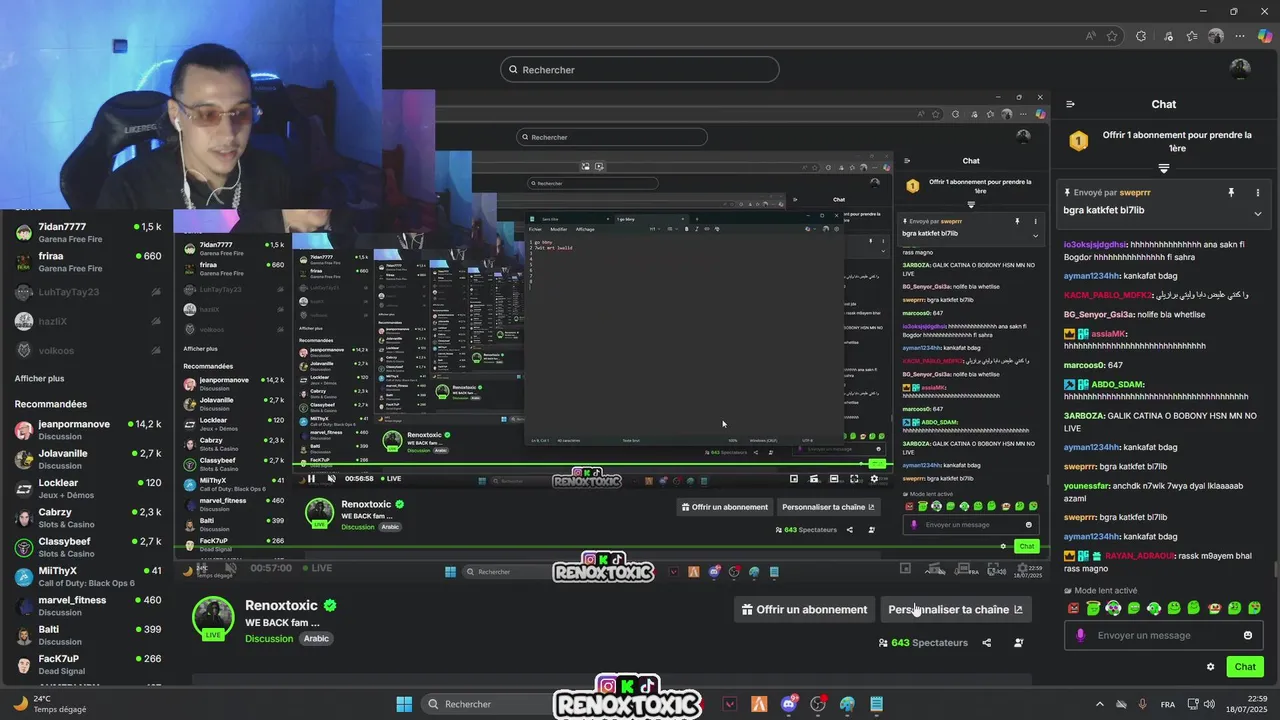This screenshot has width=1280, height=720.
Task: Collapse the pinned message with its chevron
Action: pyautogui.click(x=1258, y=213)
